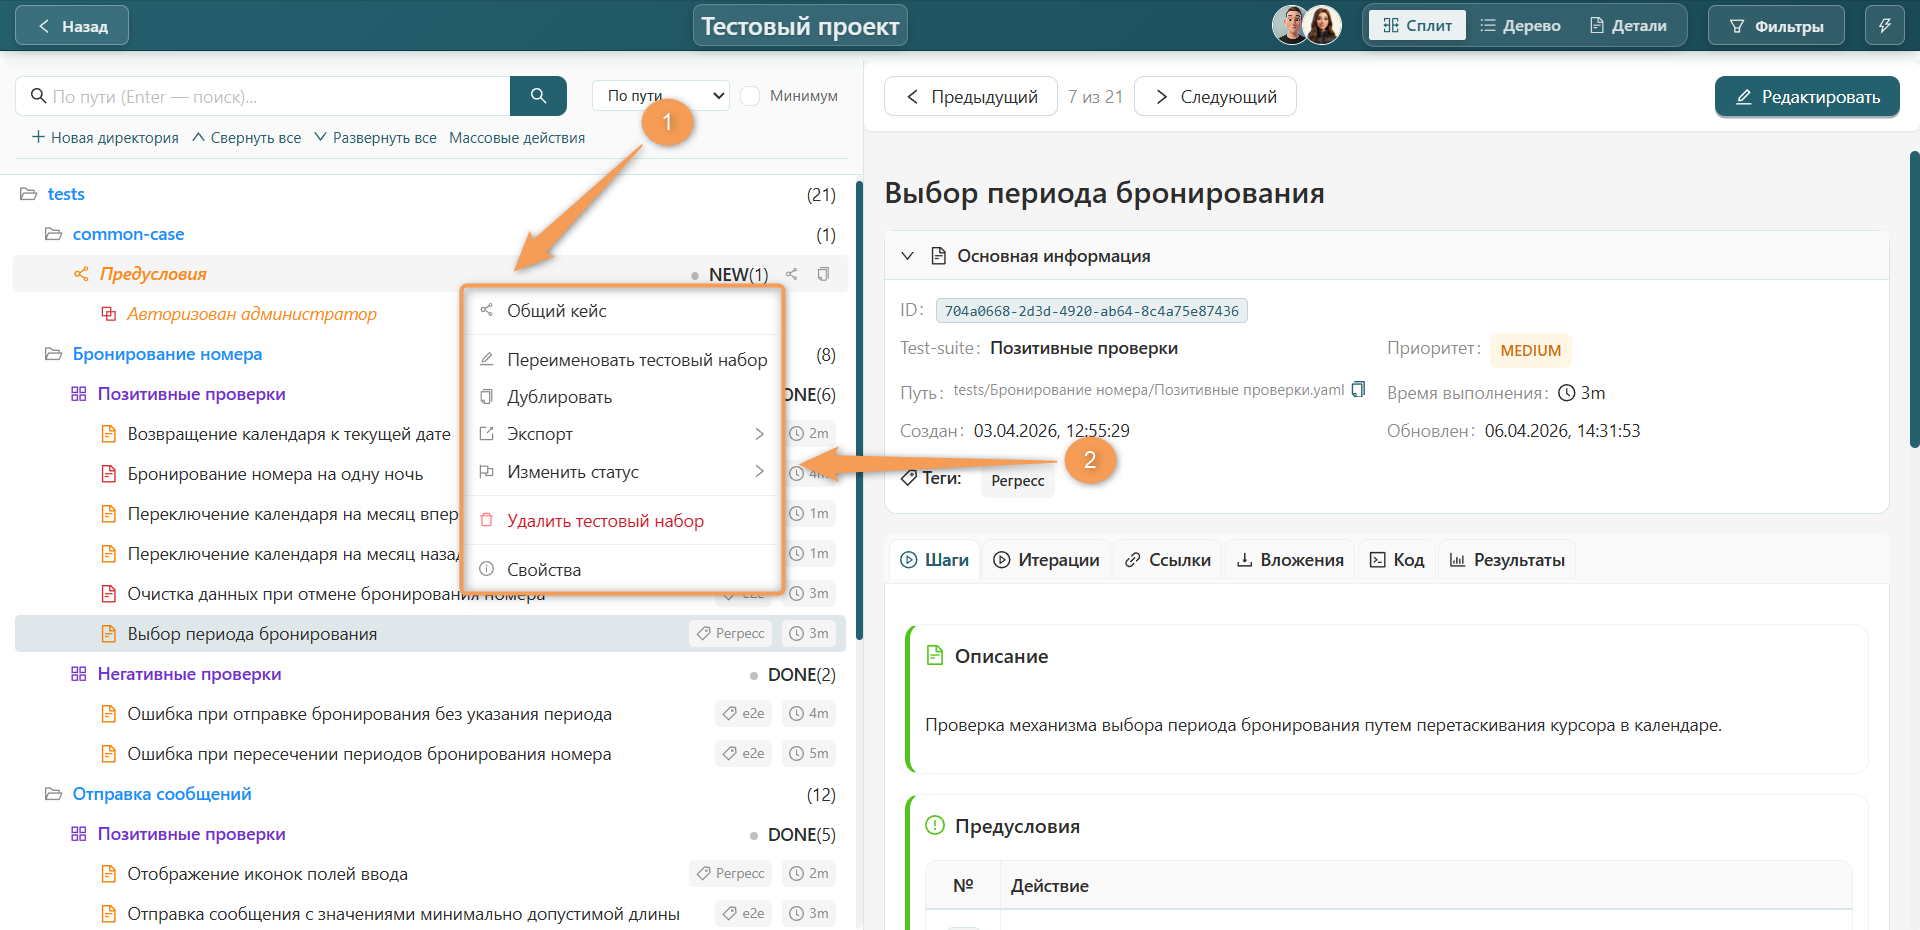
Task: Copy the test path via the copy icon
Action: pyautogui.click(x=1358, y=390)
